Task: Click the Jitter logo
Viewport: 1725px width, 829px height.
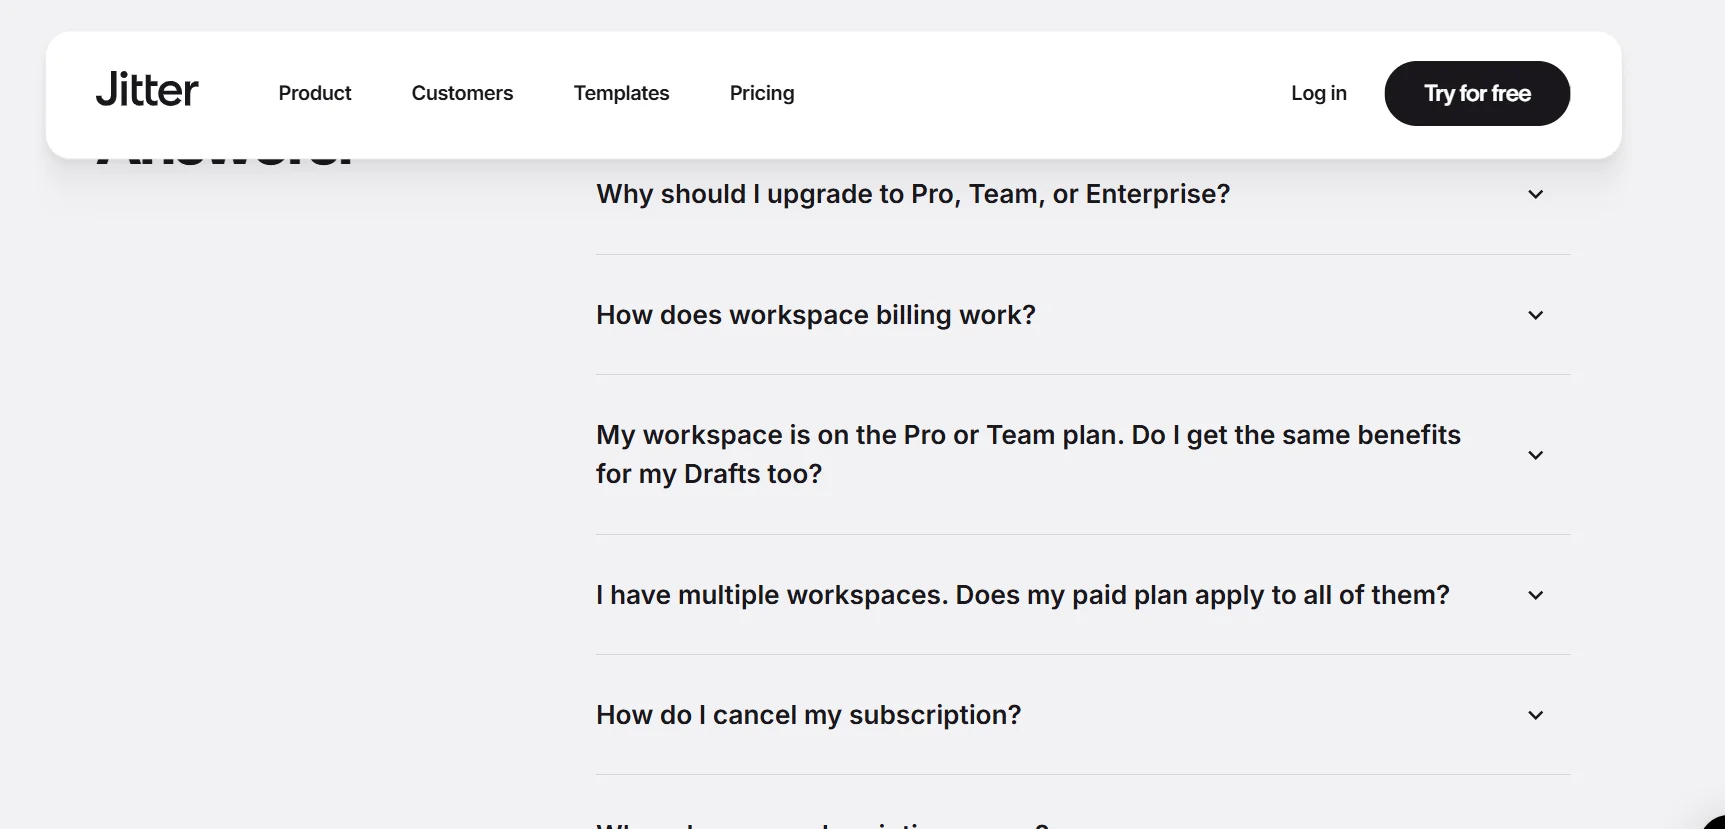Action: (147, 91)
